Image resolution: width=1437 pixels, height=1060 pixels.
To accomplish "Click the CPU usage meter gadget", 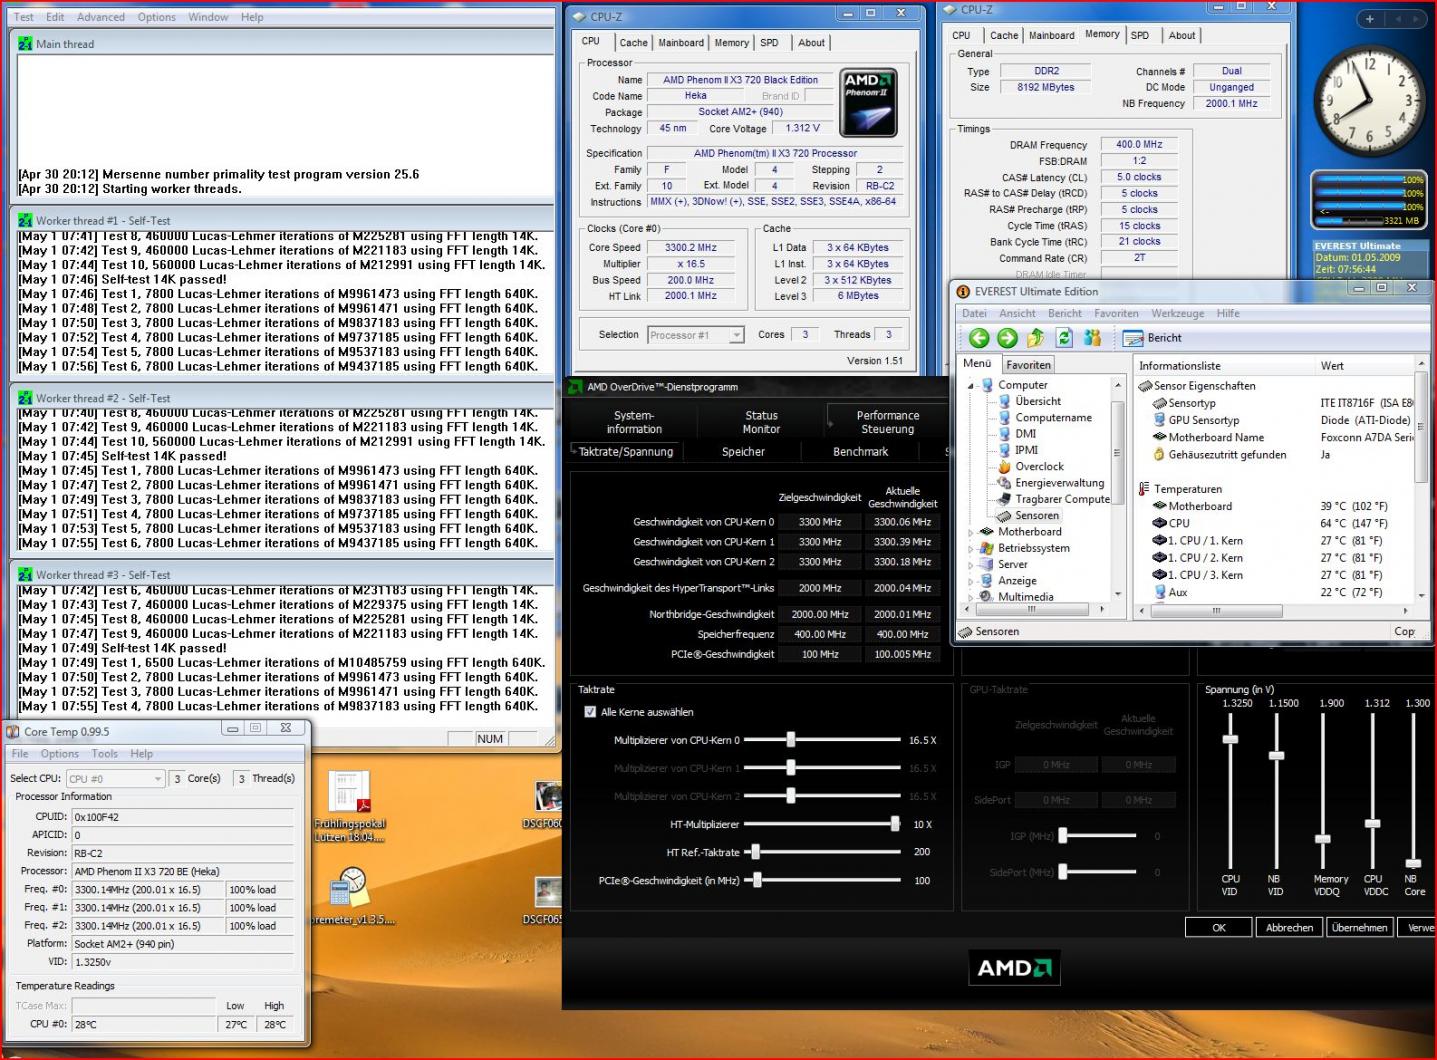I will pos(1367,200).
